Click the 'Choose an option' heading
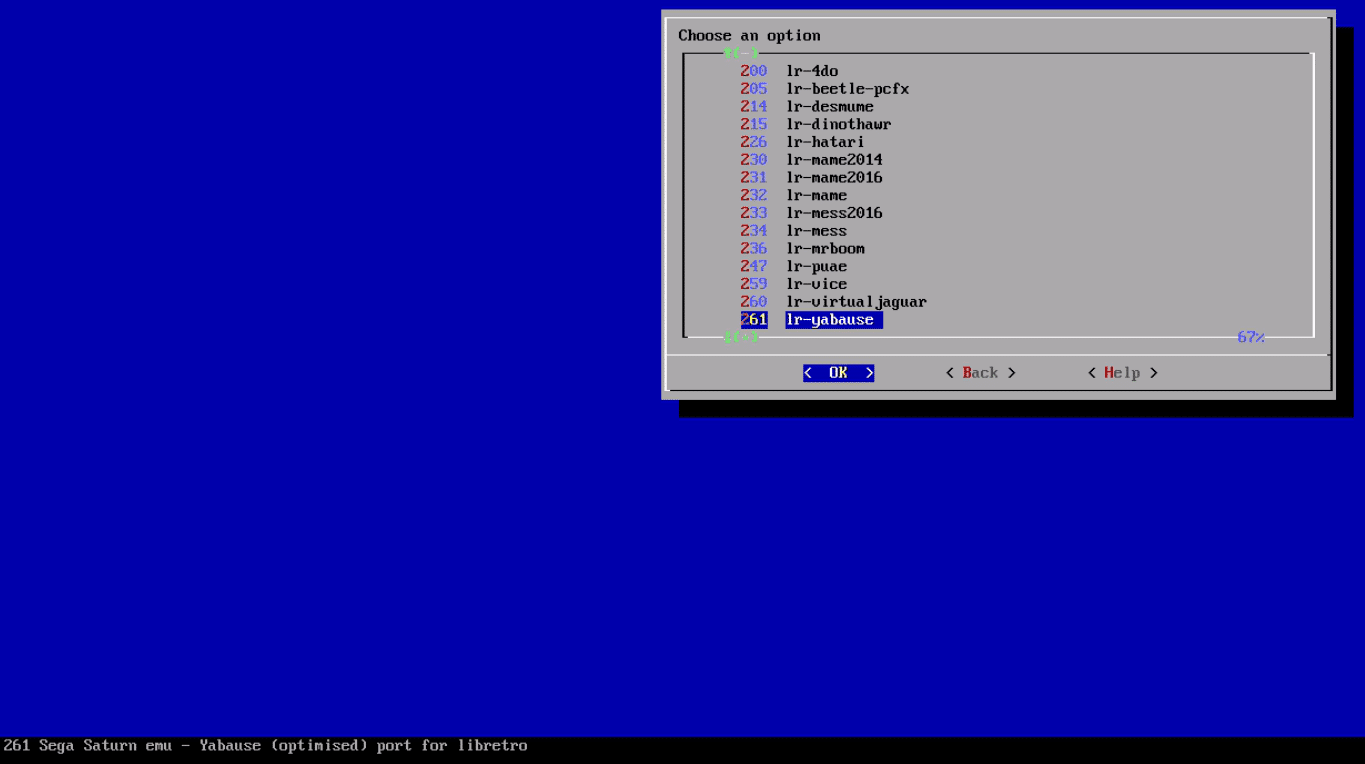This screenshot has height=764, width=1365. 749,36
